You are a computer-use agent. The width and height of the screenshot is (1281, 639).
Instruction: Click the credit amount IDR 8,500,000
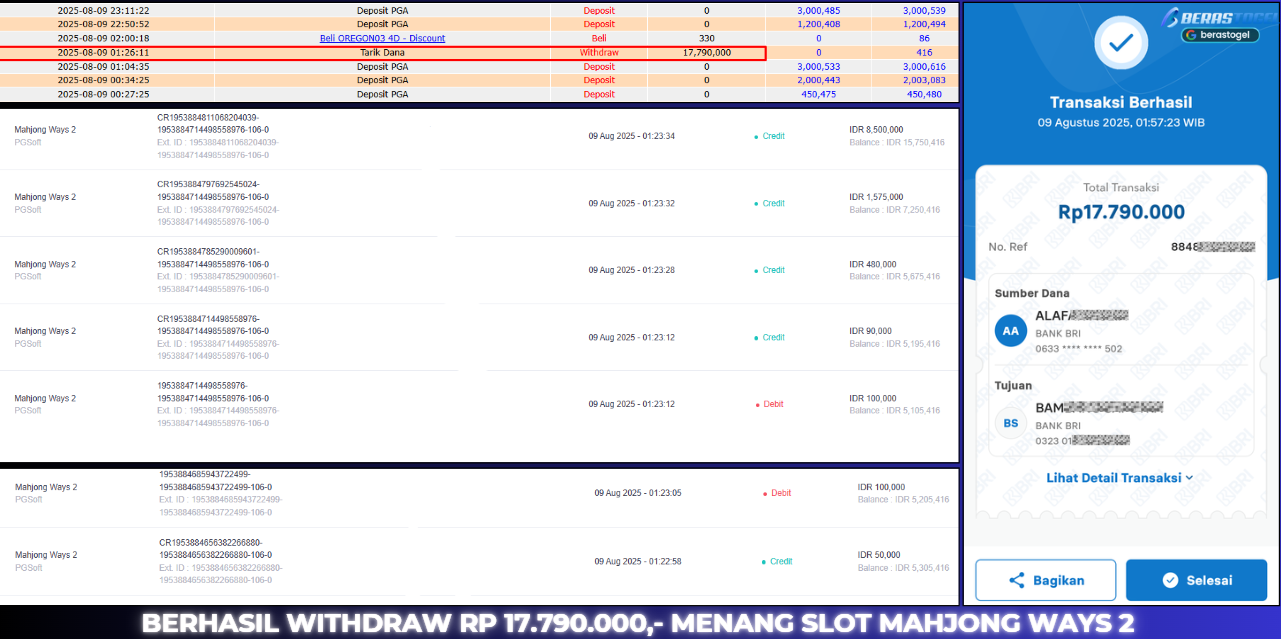click(876, 129)
